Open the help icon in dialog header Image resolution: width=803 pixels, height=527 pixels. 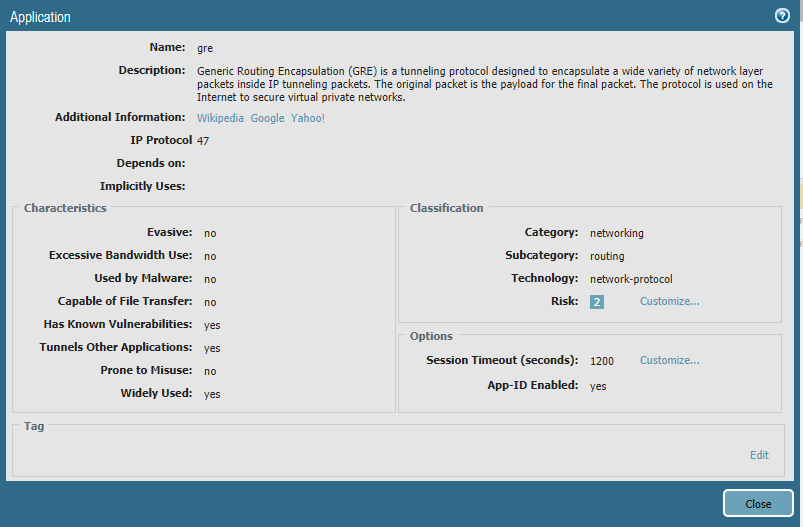click(782, 16)
